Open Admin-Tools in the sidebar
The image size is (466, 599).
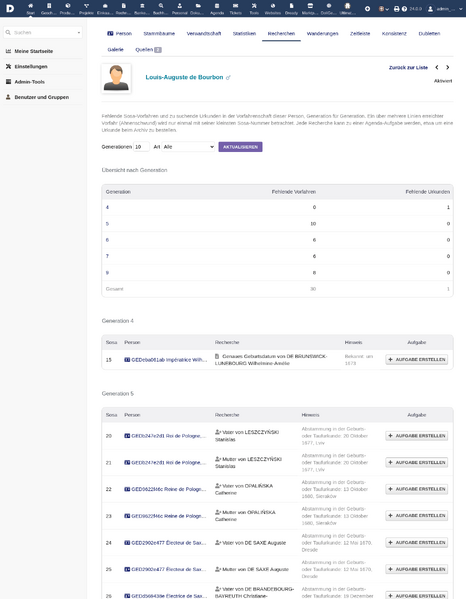pyautogui.click(x=29, y=82)
